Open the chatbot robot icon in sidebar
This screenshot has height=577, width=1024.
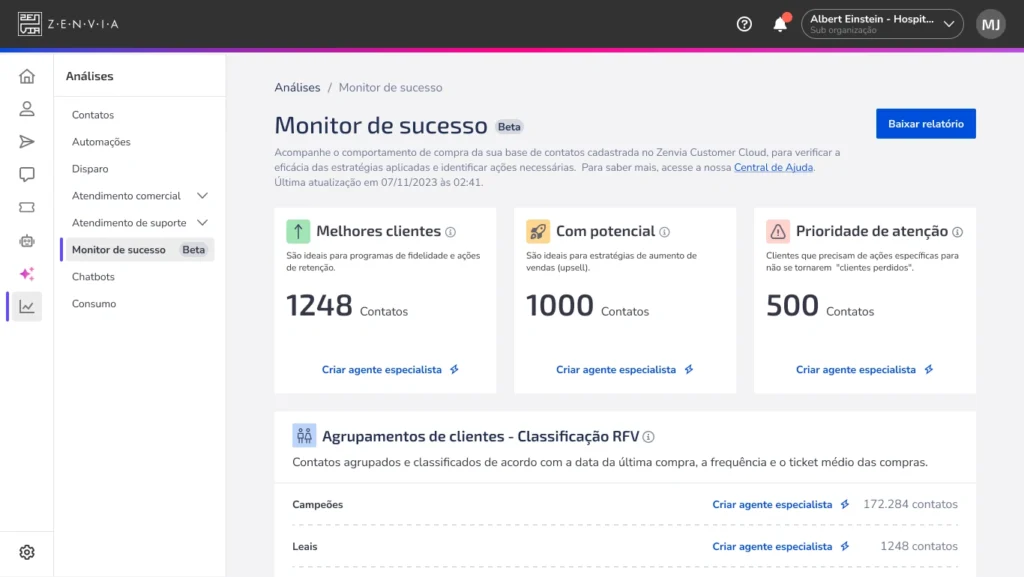27,241
